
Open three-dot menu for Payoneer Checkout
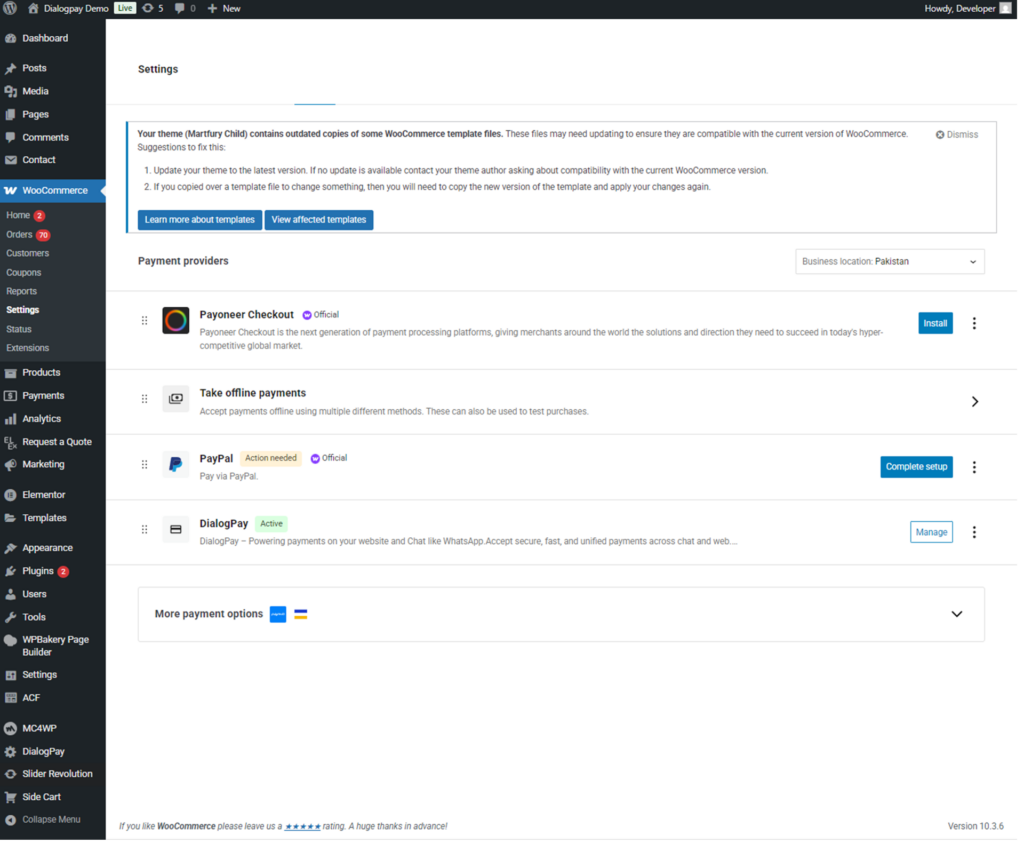point(974,323)
